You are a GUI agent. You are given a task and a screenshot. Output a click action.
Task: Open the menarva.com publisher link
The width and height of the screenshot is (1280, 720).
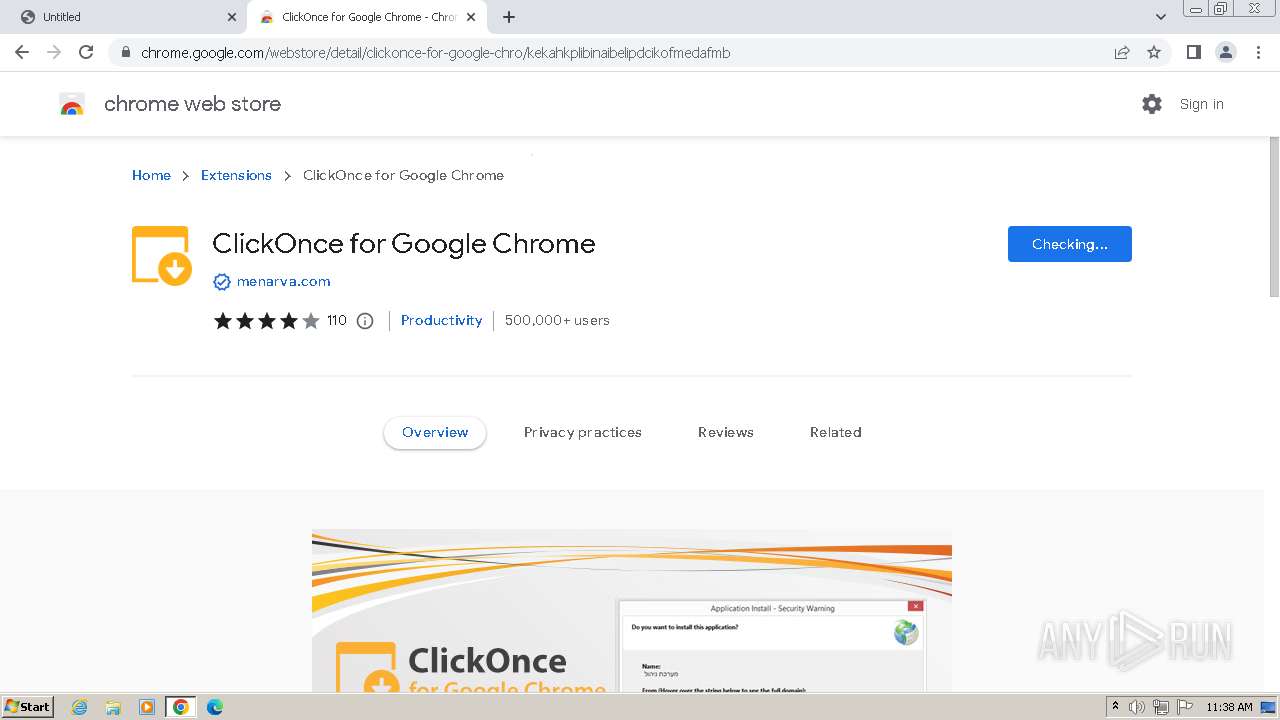(x=283, y=282)
